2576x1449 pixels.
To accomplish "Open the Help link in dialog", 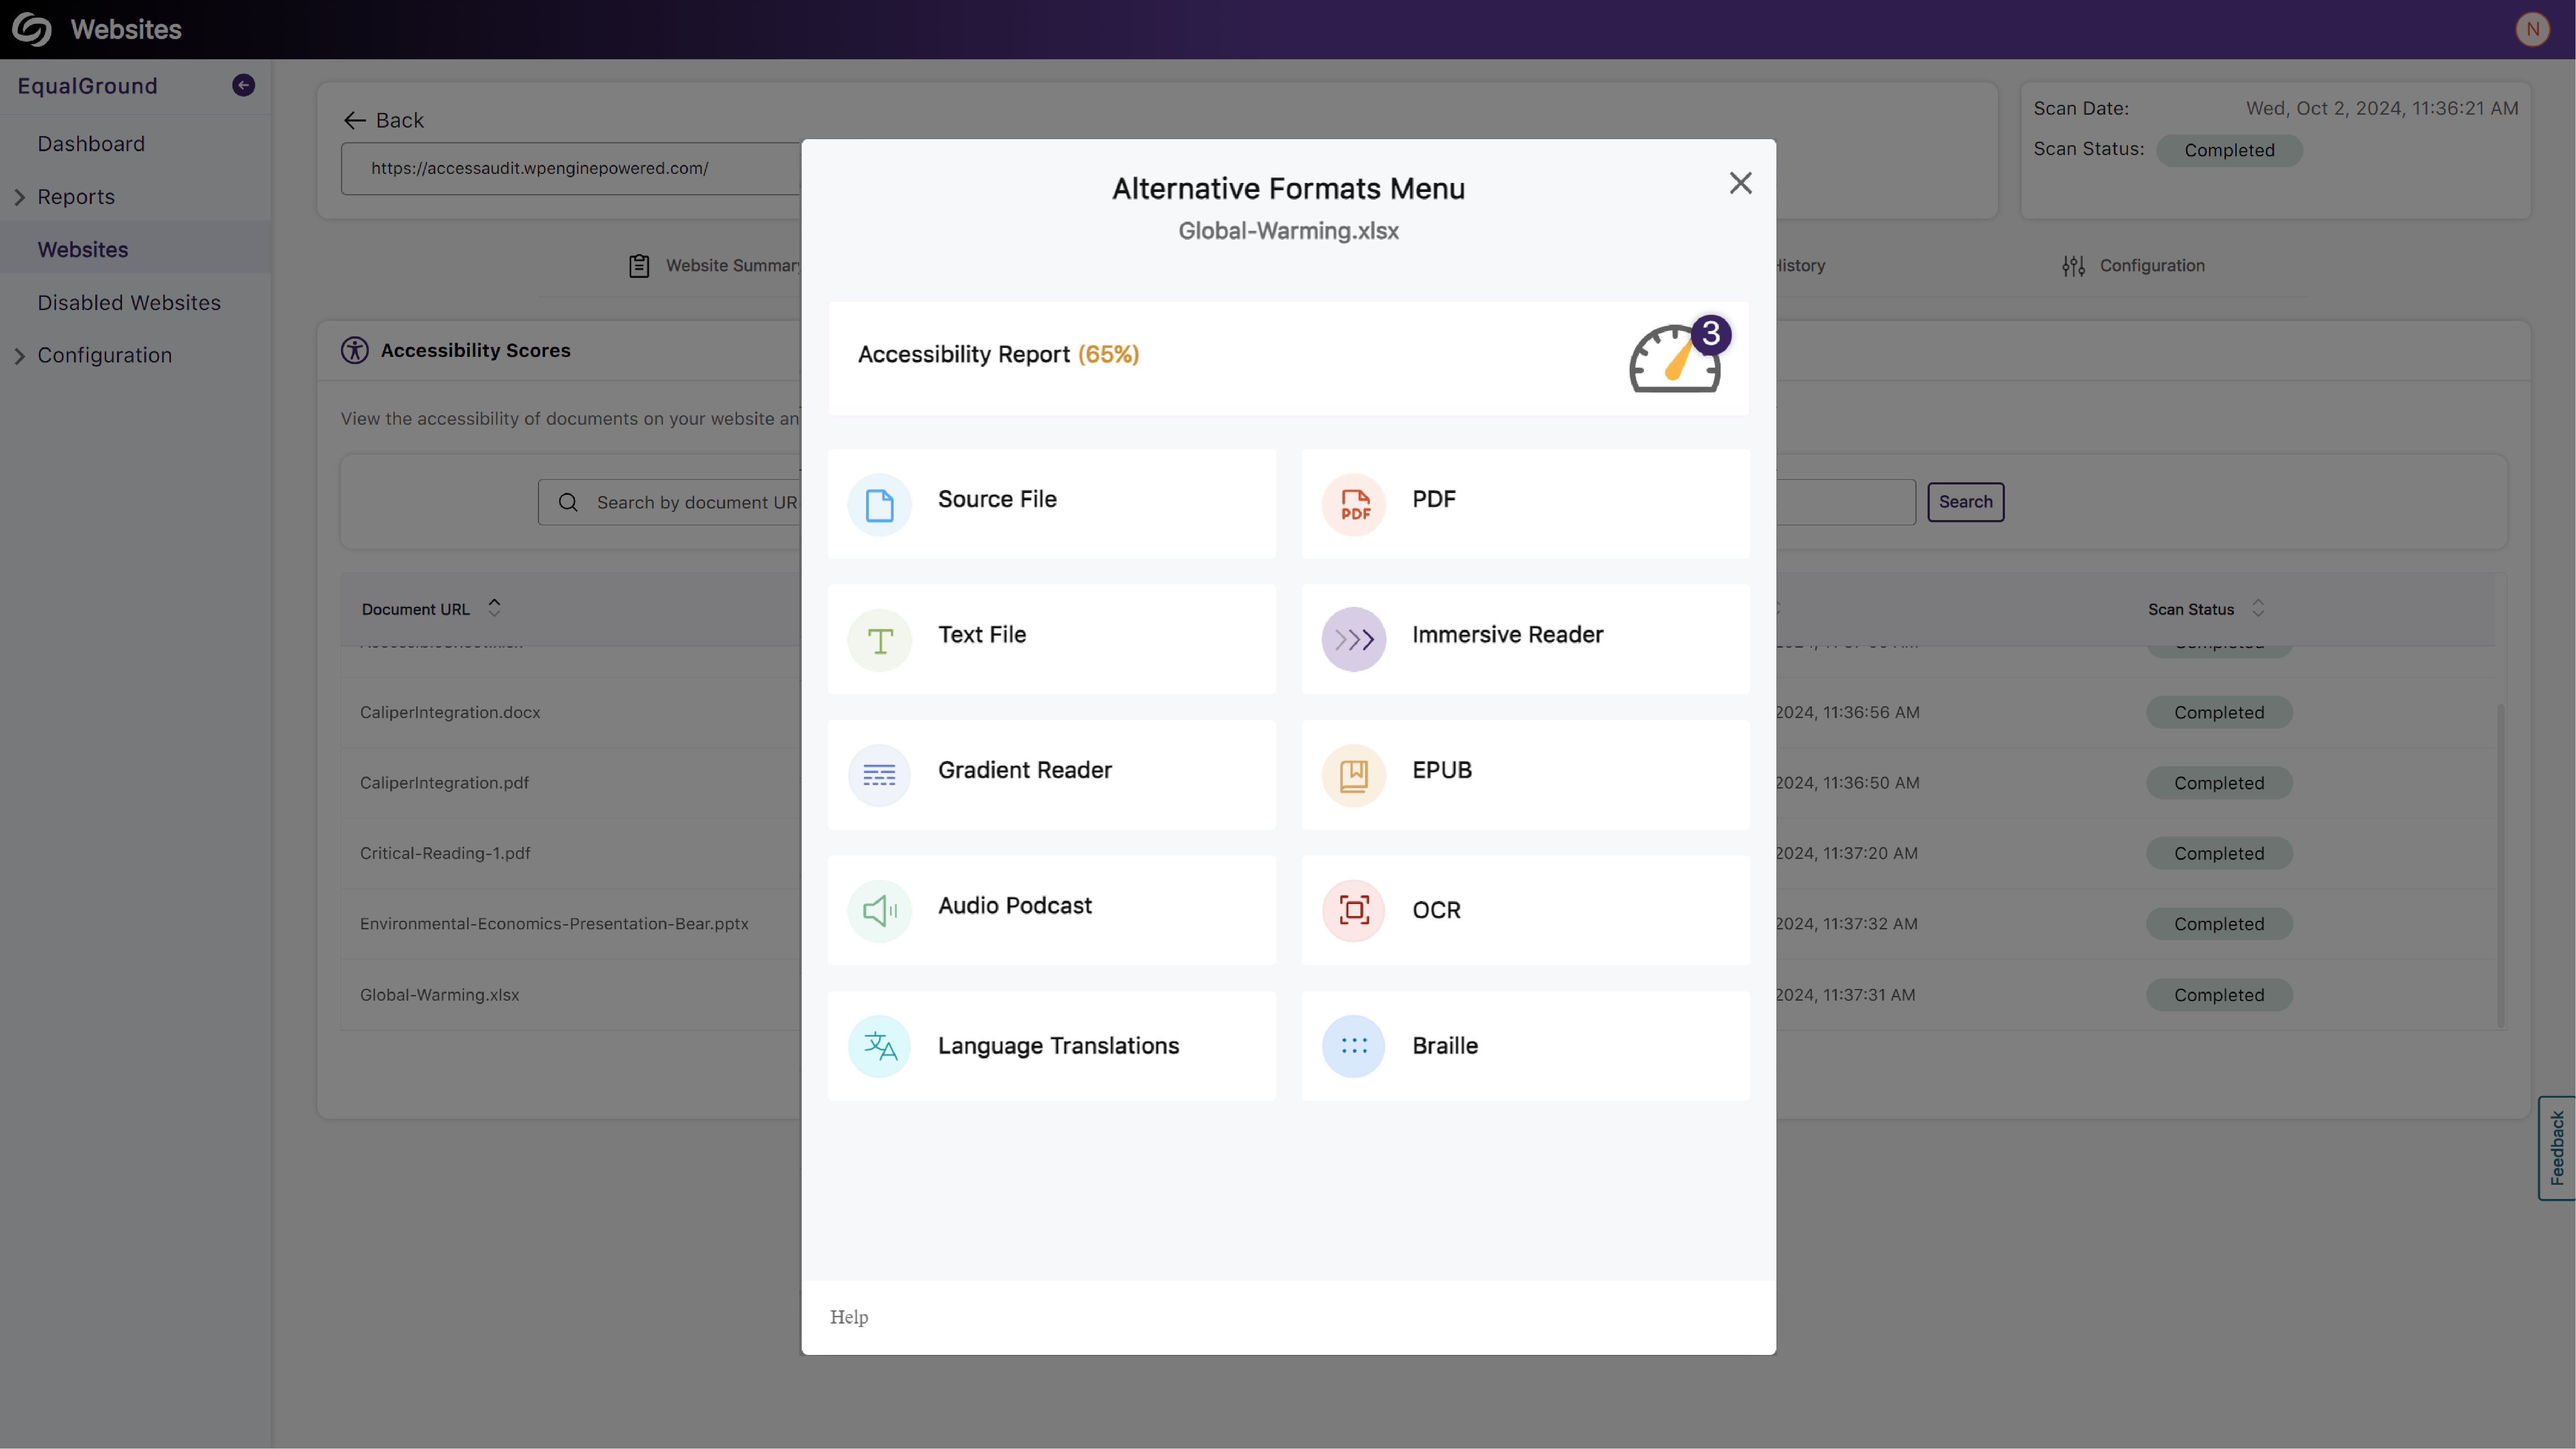I will click(849, 1317).
